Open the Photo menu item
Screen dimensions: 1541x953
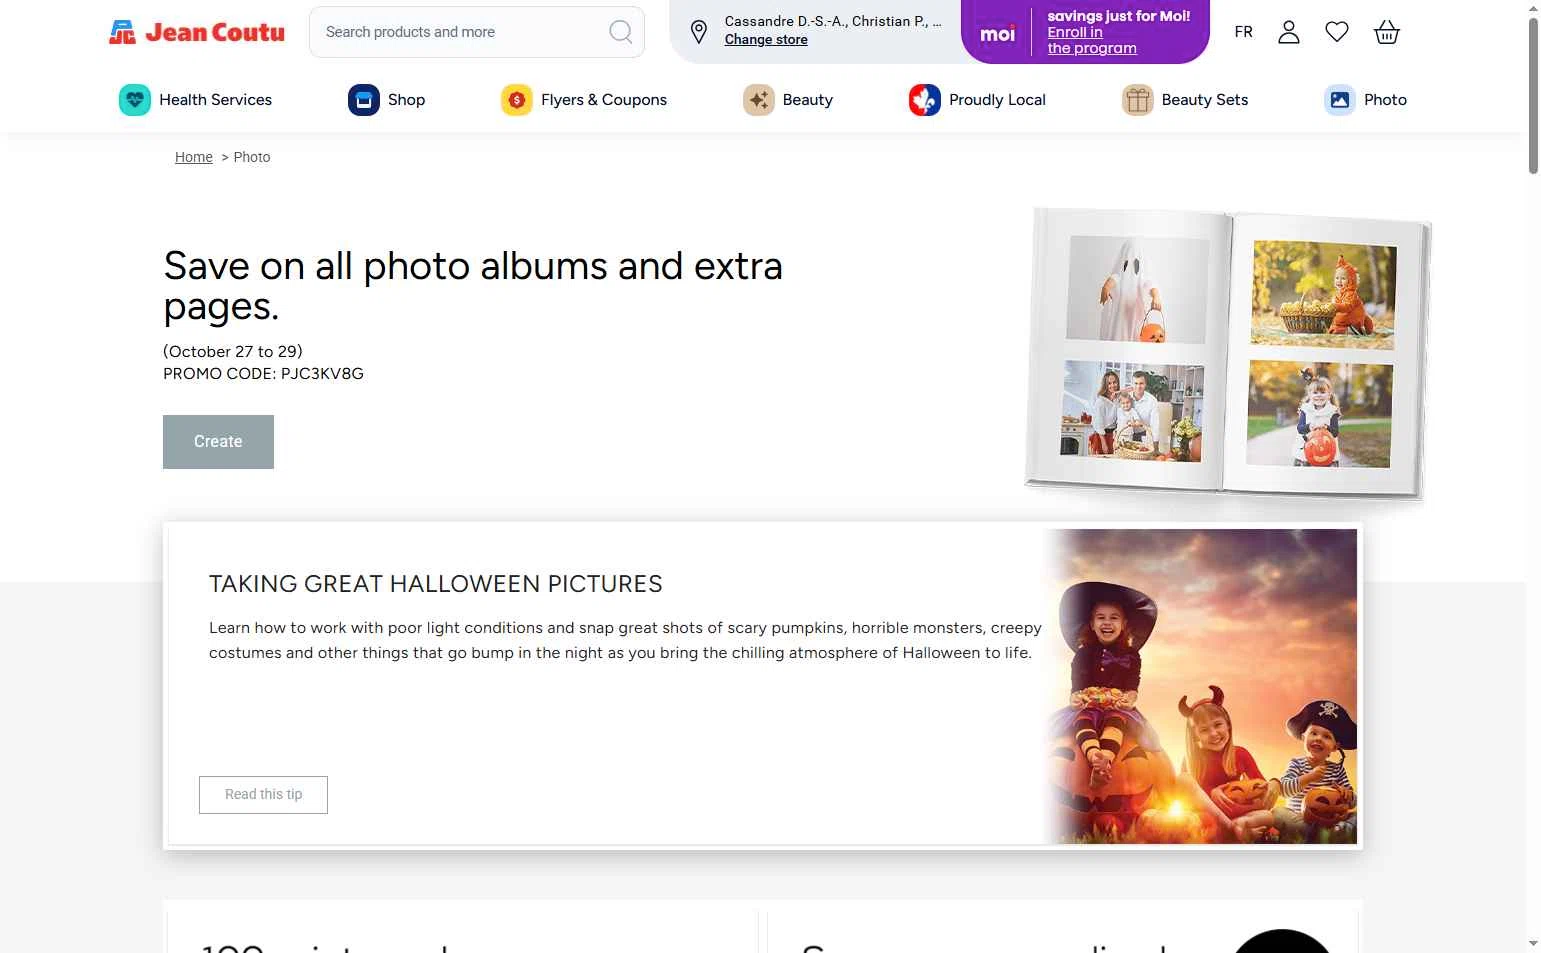pyautogui.click(x=1366, y=100)
